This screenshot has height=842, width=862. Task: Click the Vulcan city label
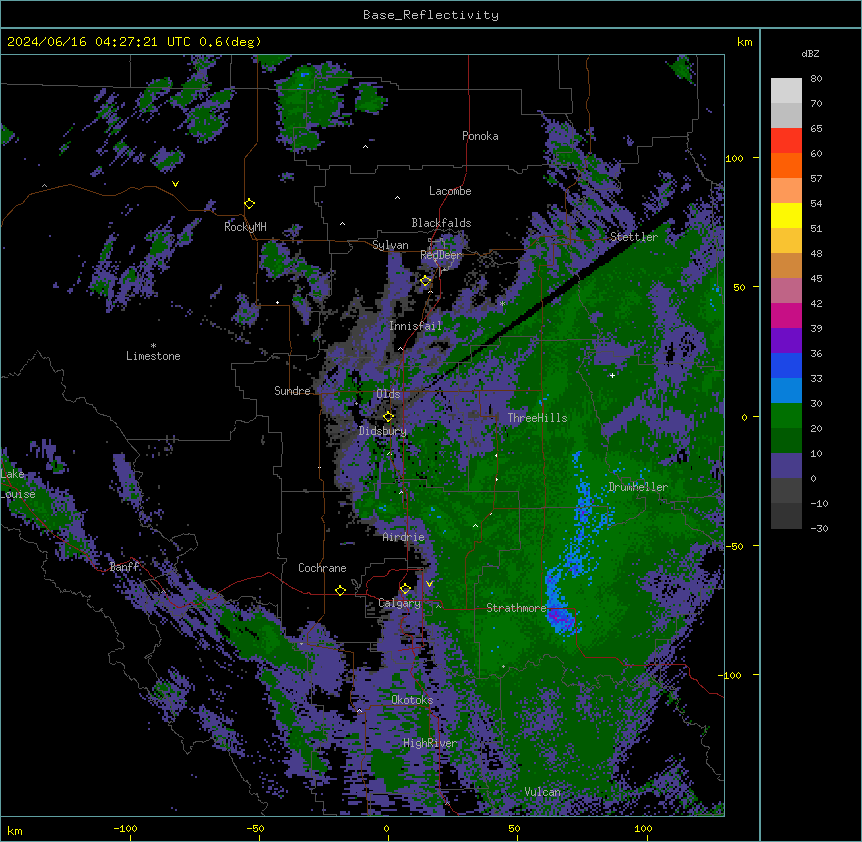point(542,792)
